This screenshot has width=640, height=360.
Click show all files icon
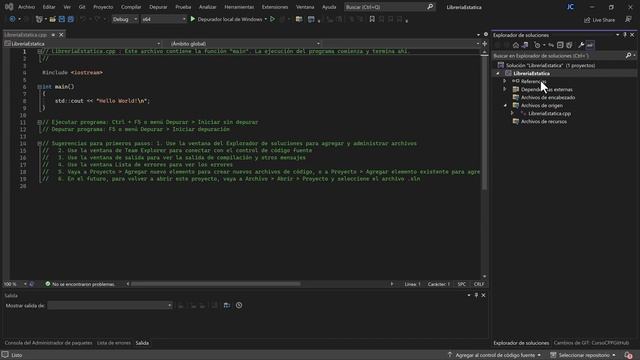point(569,45)
